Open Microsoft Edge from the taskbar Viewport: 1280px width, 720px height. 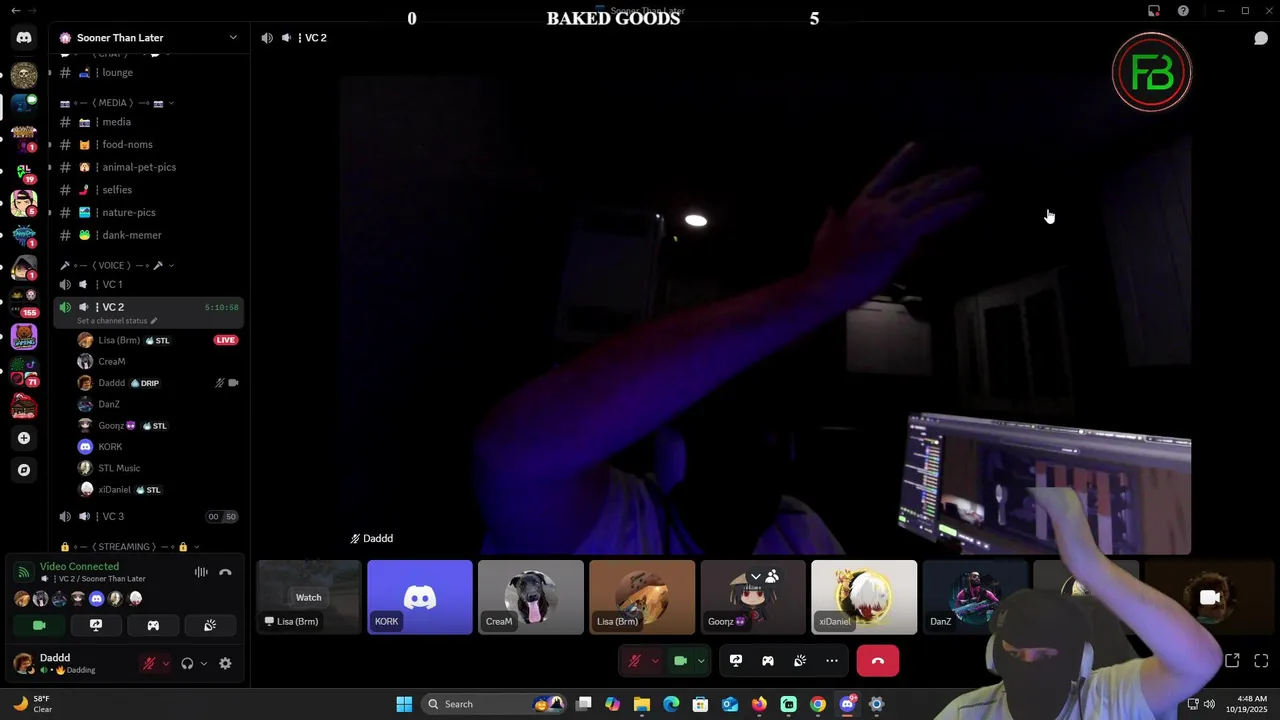671,704
